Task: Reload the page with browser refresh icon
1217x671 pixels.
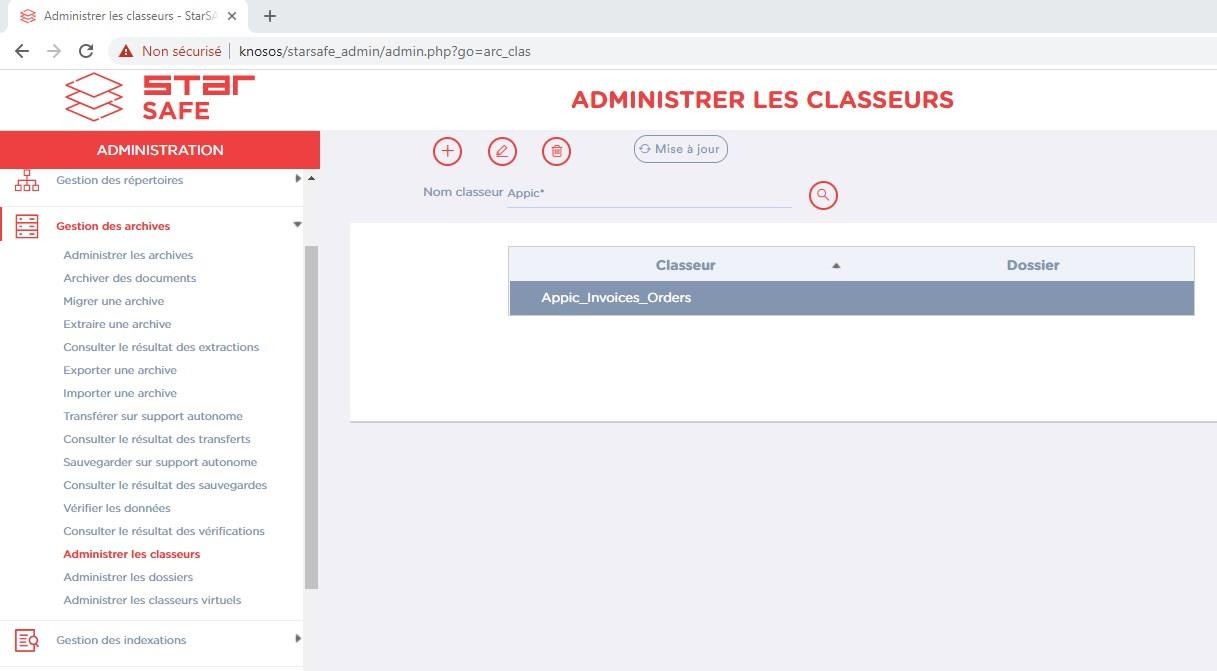Action: click(86, 51)
